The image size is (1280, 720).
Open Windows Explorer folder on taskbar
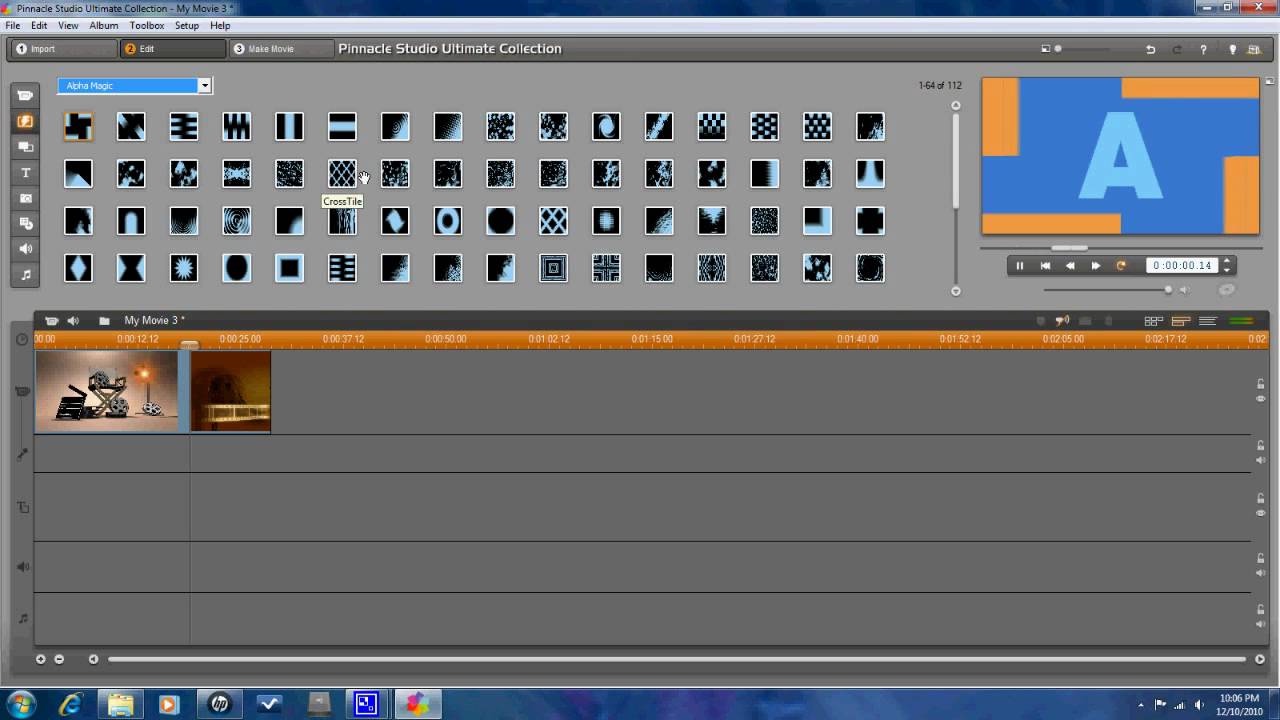(x=120, y=704)
